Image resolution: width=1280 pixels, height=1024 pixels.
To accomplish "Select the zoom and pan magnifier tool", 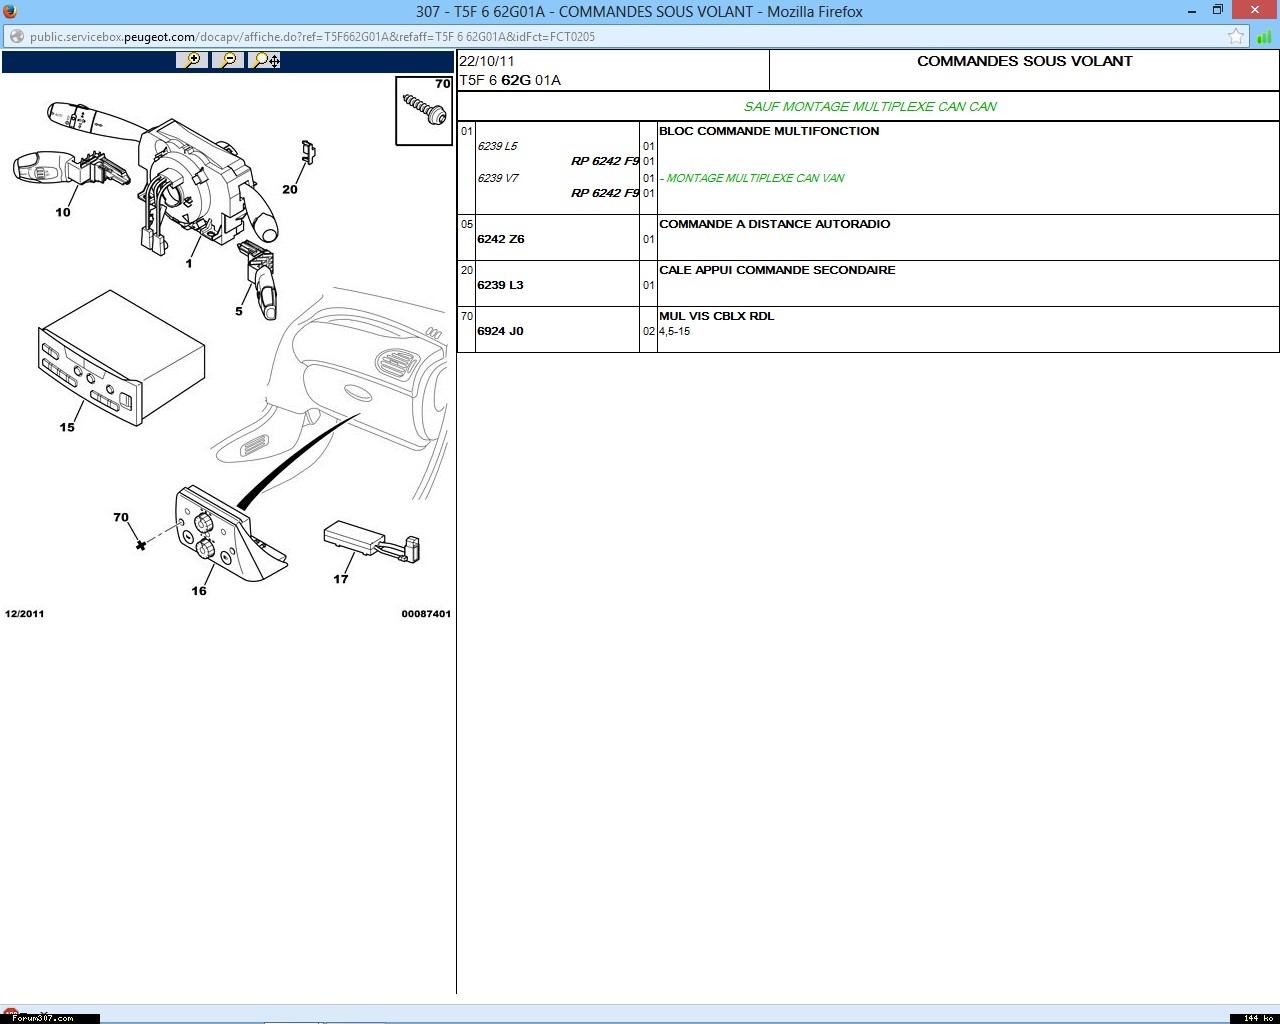I will coord(265,60).
